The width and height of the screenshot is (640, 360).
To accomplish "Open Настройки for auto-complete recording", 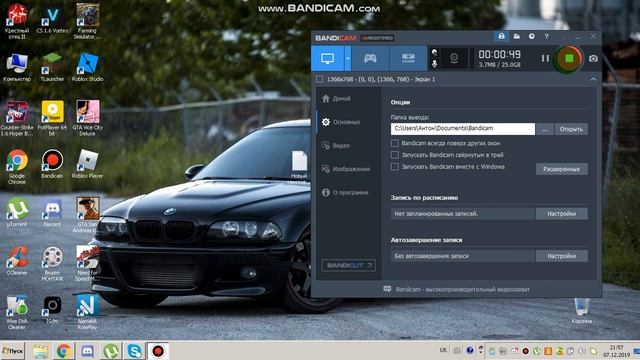I will pyautogui.click(x=562, y=256).
